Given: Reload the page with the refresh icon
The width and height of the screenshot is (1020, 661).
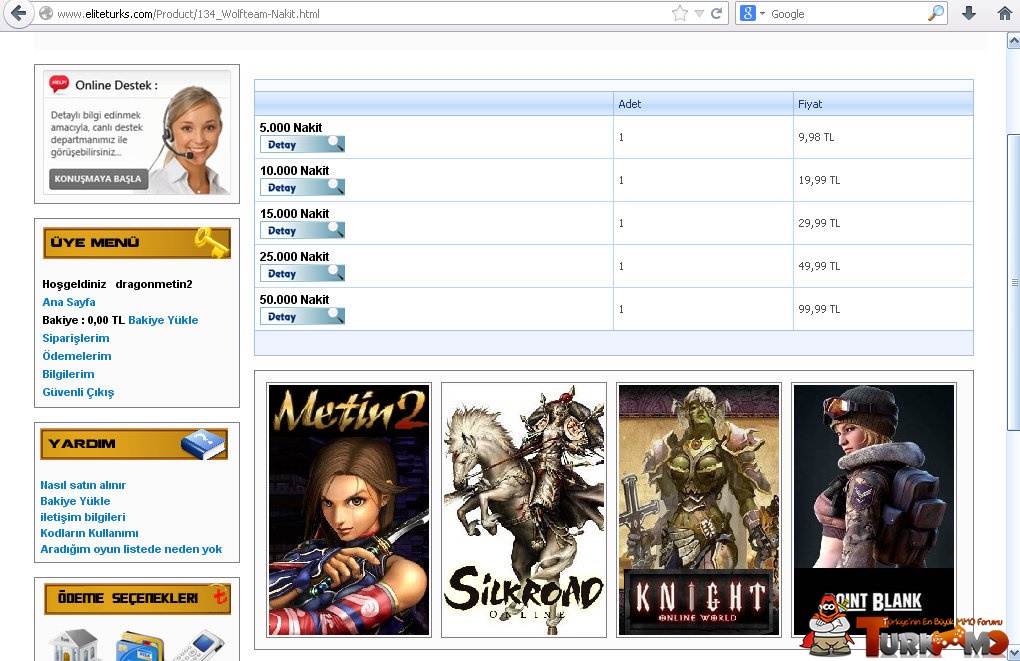Looking at the screenshot, I should pos(717,14).
